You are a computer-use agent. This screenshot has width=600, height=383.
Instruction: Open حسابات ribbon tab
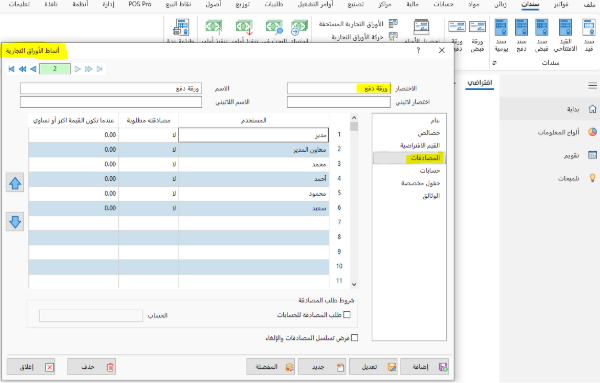pos(443,5)
